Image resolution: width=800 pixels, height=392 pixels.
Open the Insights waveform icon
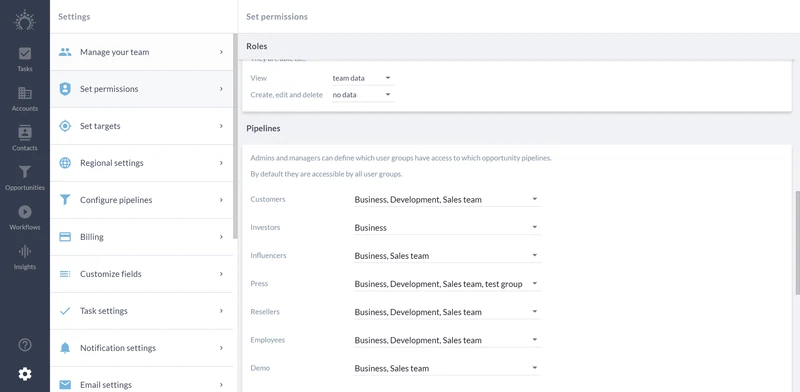pyautogui.click(x=24, y=251)
